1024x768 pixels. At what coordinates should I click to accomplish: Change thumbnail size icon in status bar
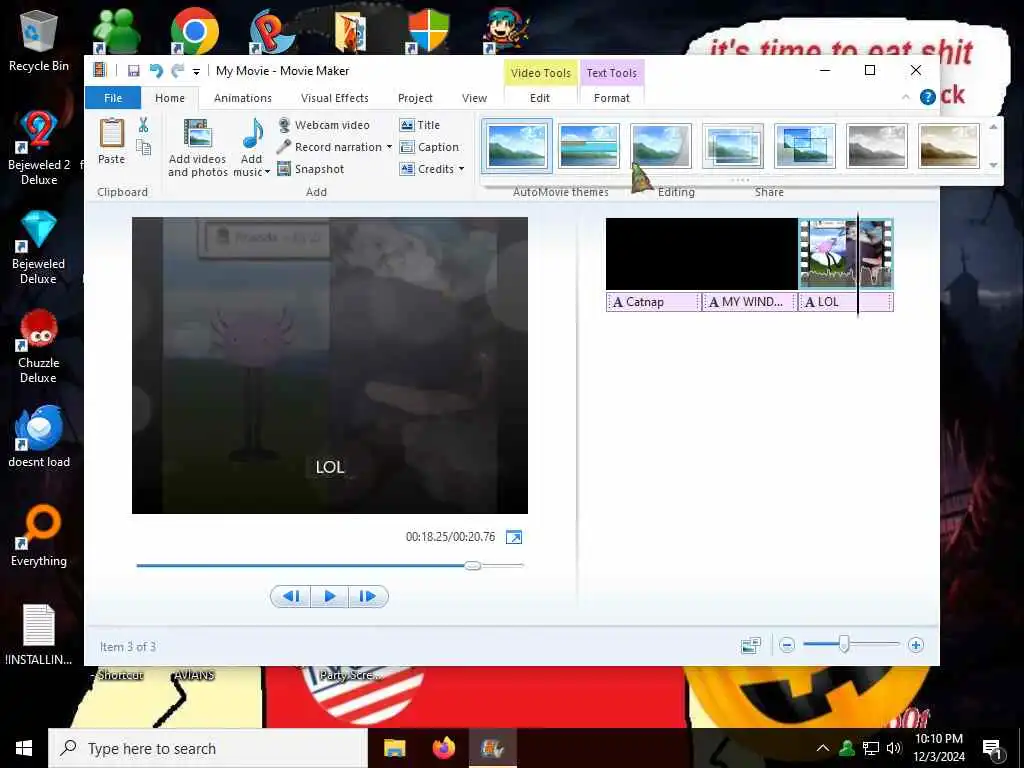tap(751, 646)
